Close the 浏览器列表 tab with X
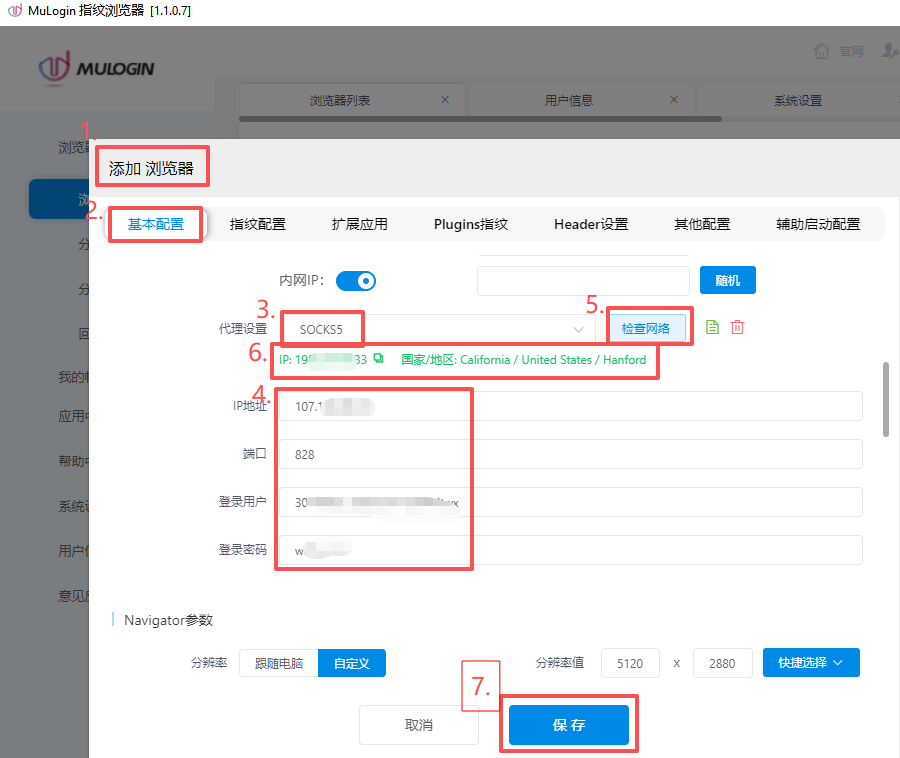This screenshot has height=758, width=900. pyautogui.click(x=445, y=100)
